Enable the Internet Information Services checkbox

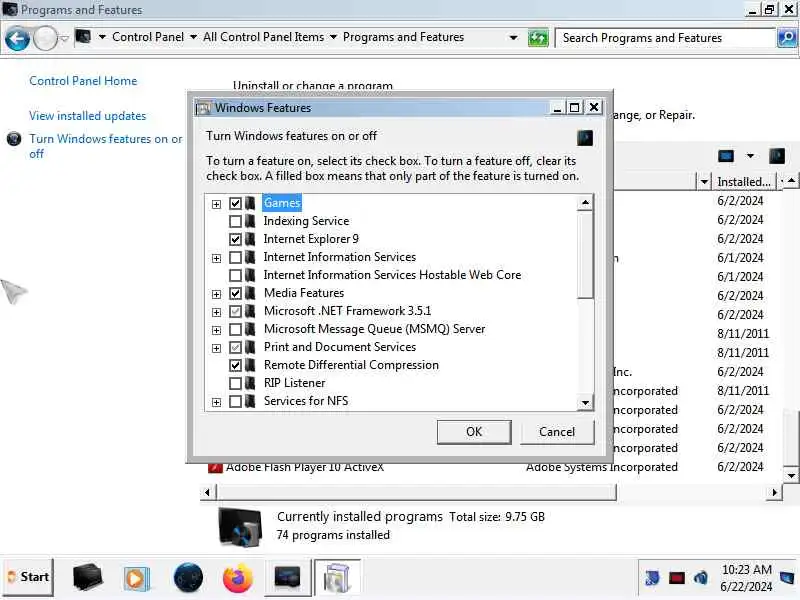click(x=235, y=258)
